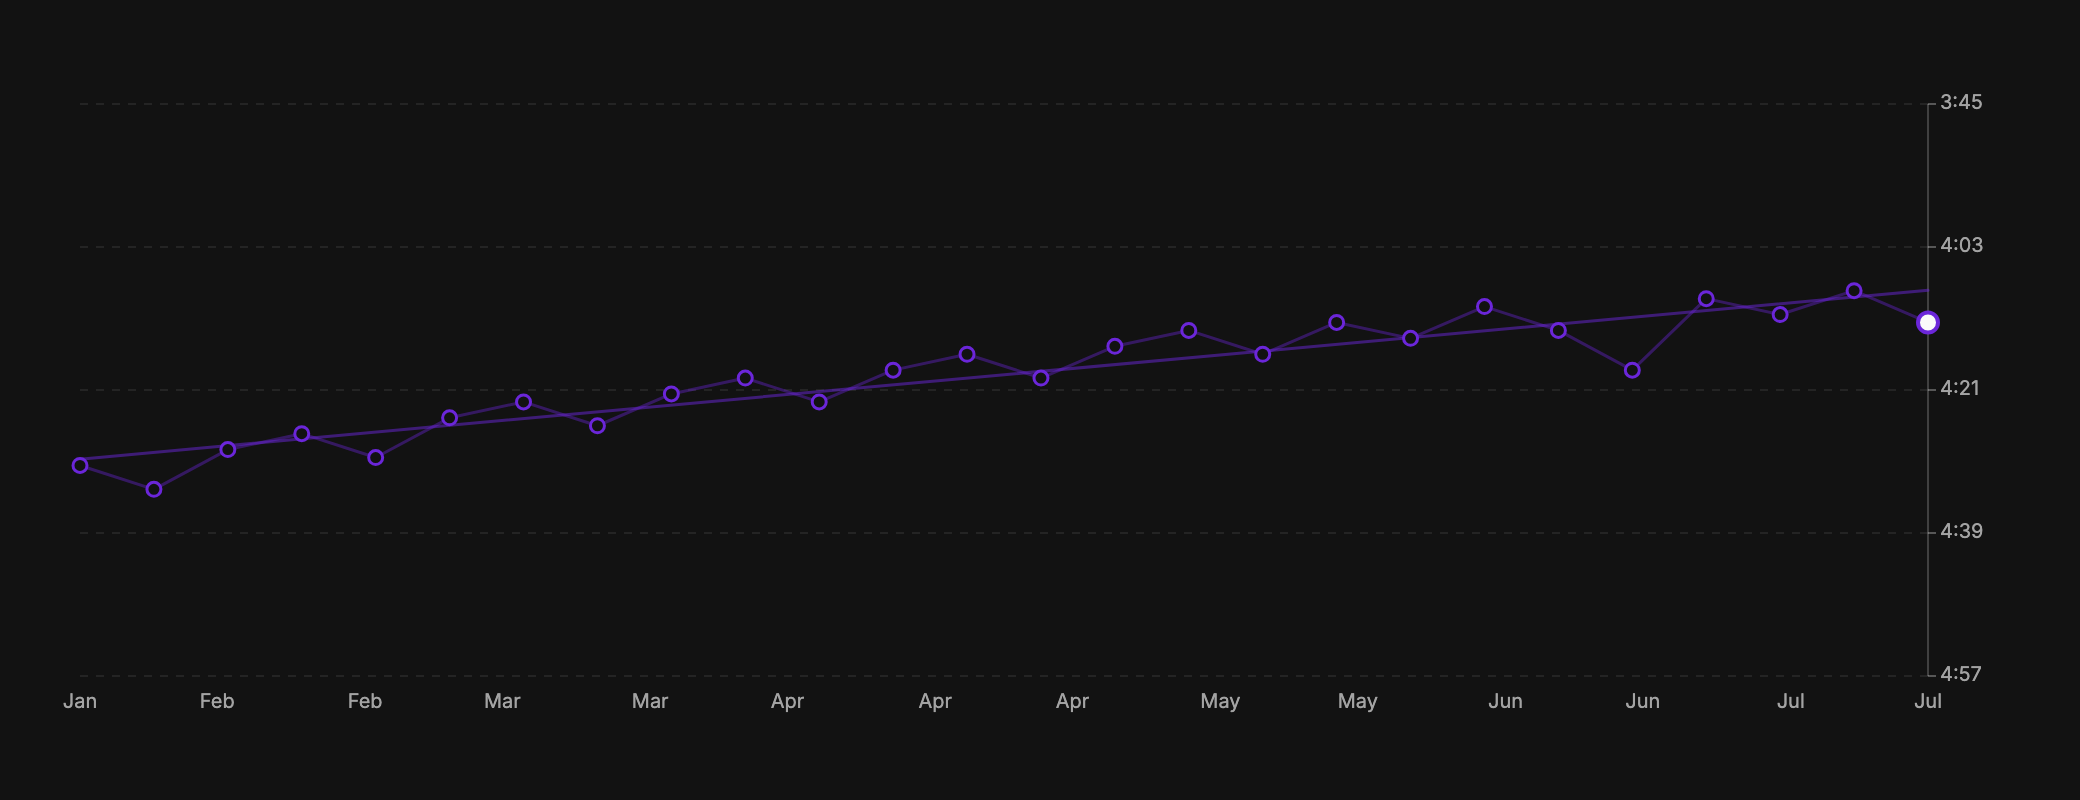This screenshot has height=800, width=2080.
Task: Click the 4:03 y-axis label
Action: (x=1961, y=245)
